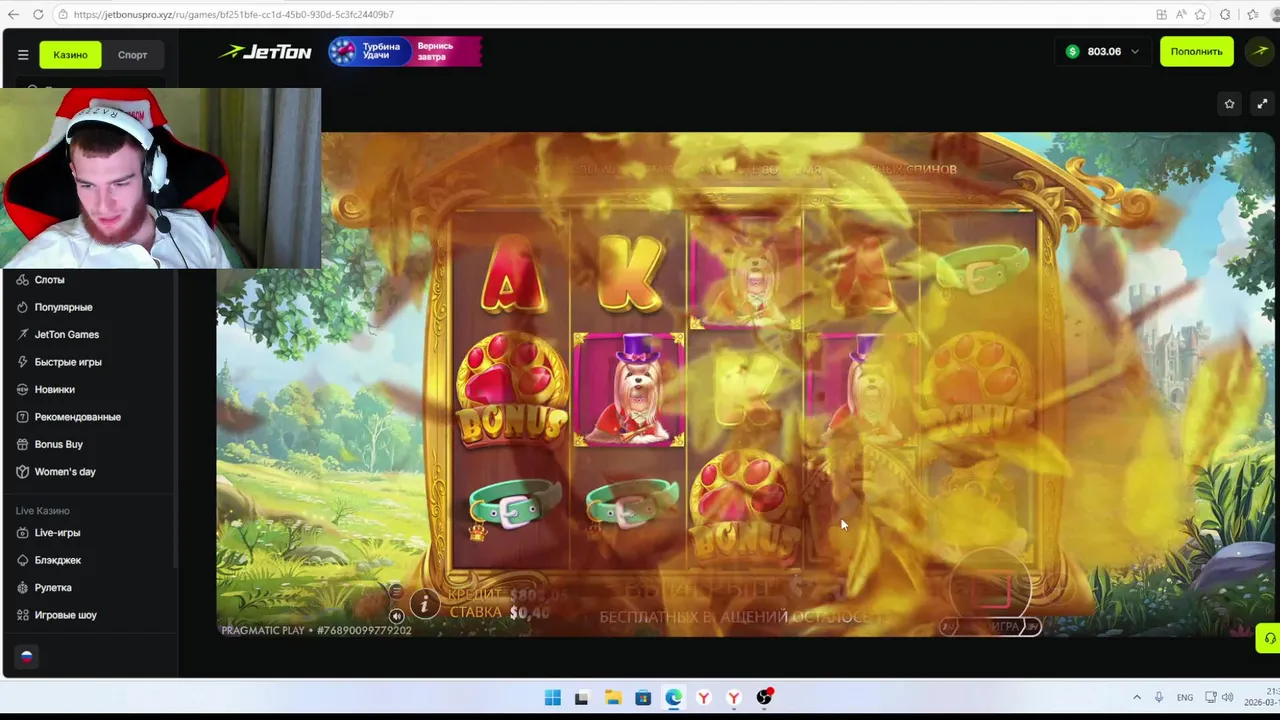Open Слоты in the sidebar
The image size is (1280, 720).
(49, 280)
